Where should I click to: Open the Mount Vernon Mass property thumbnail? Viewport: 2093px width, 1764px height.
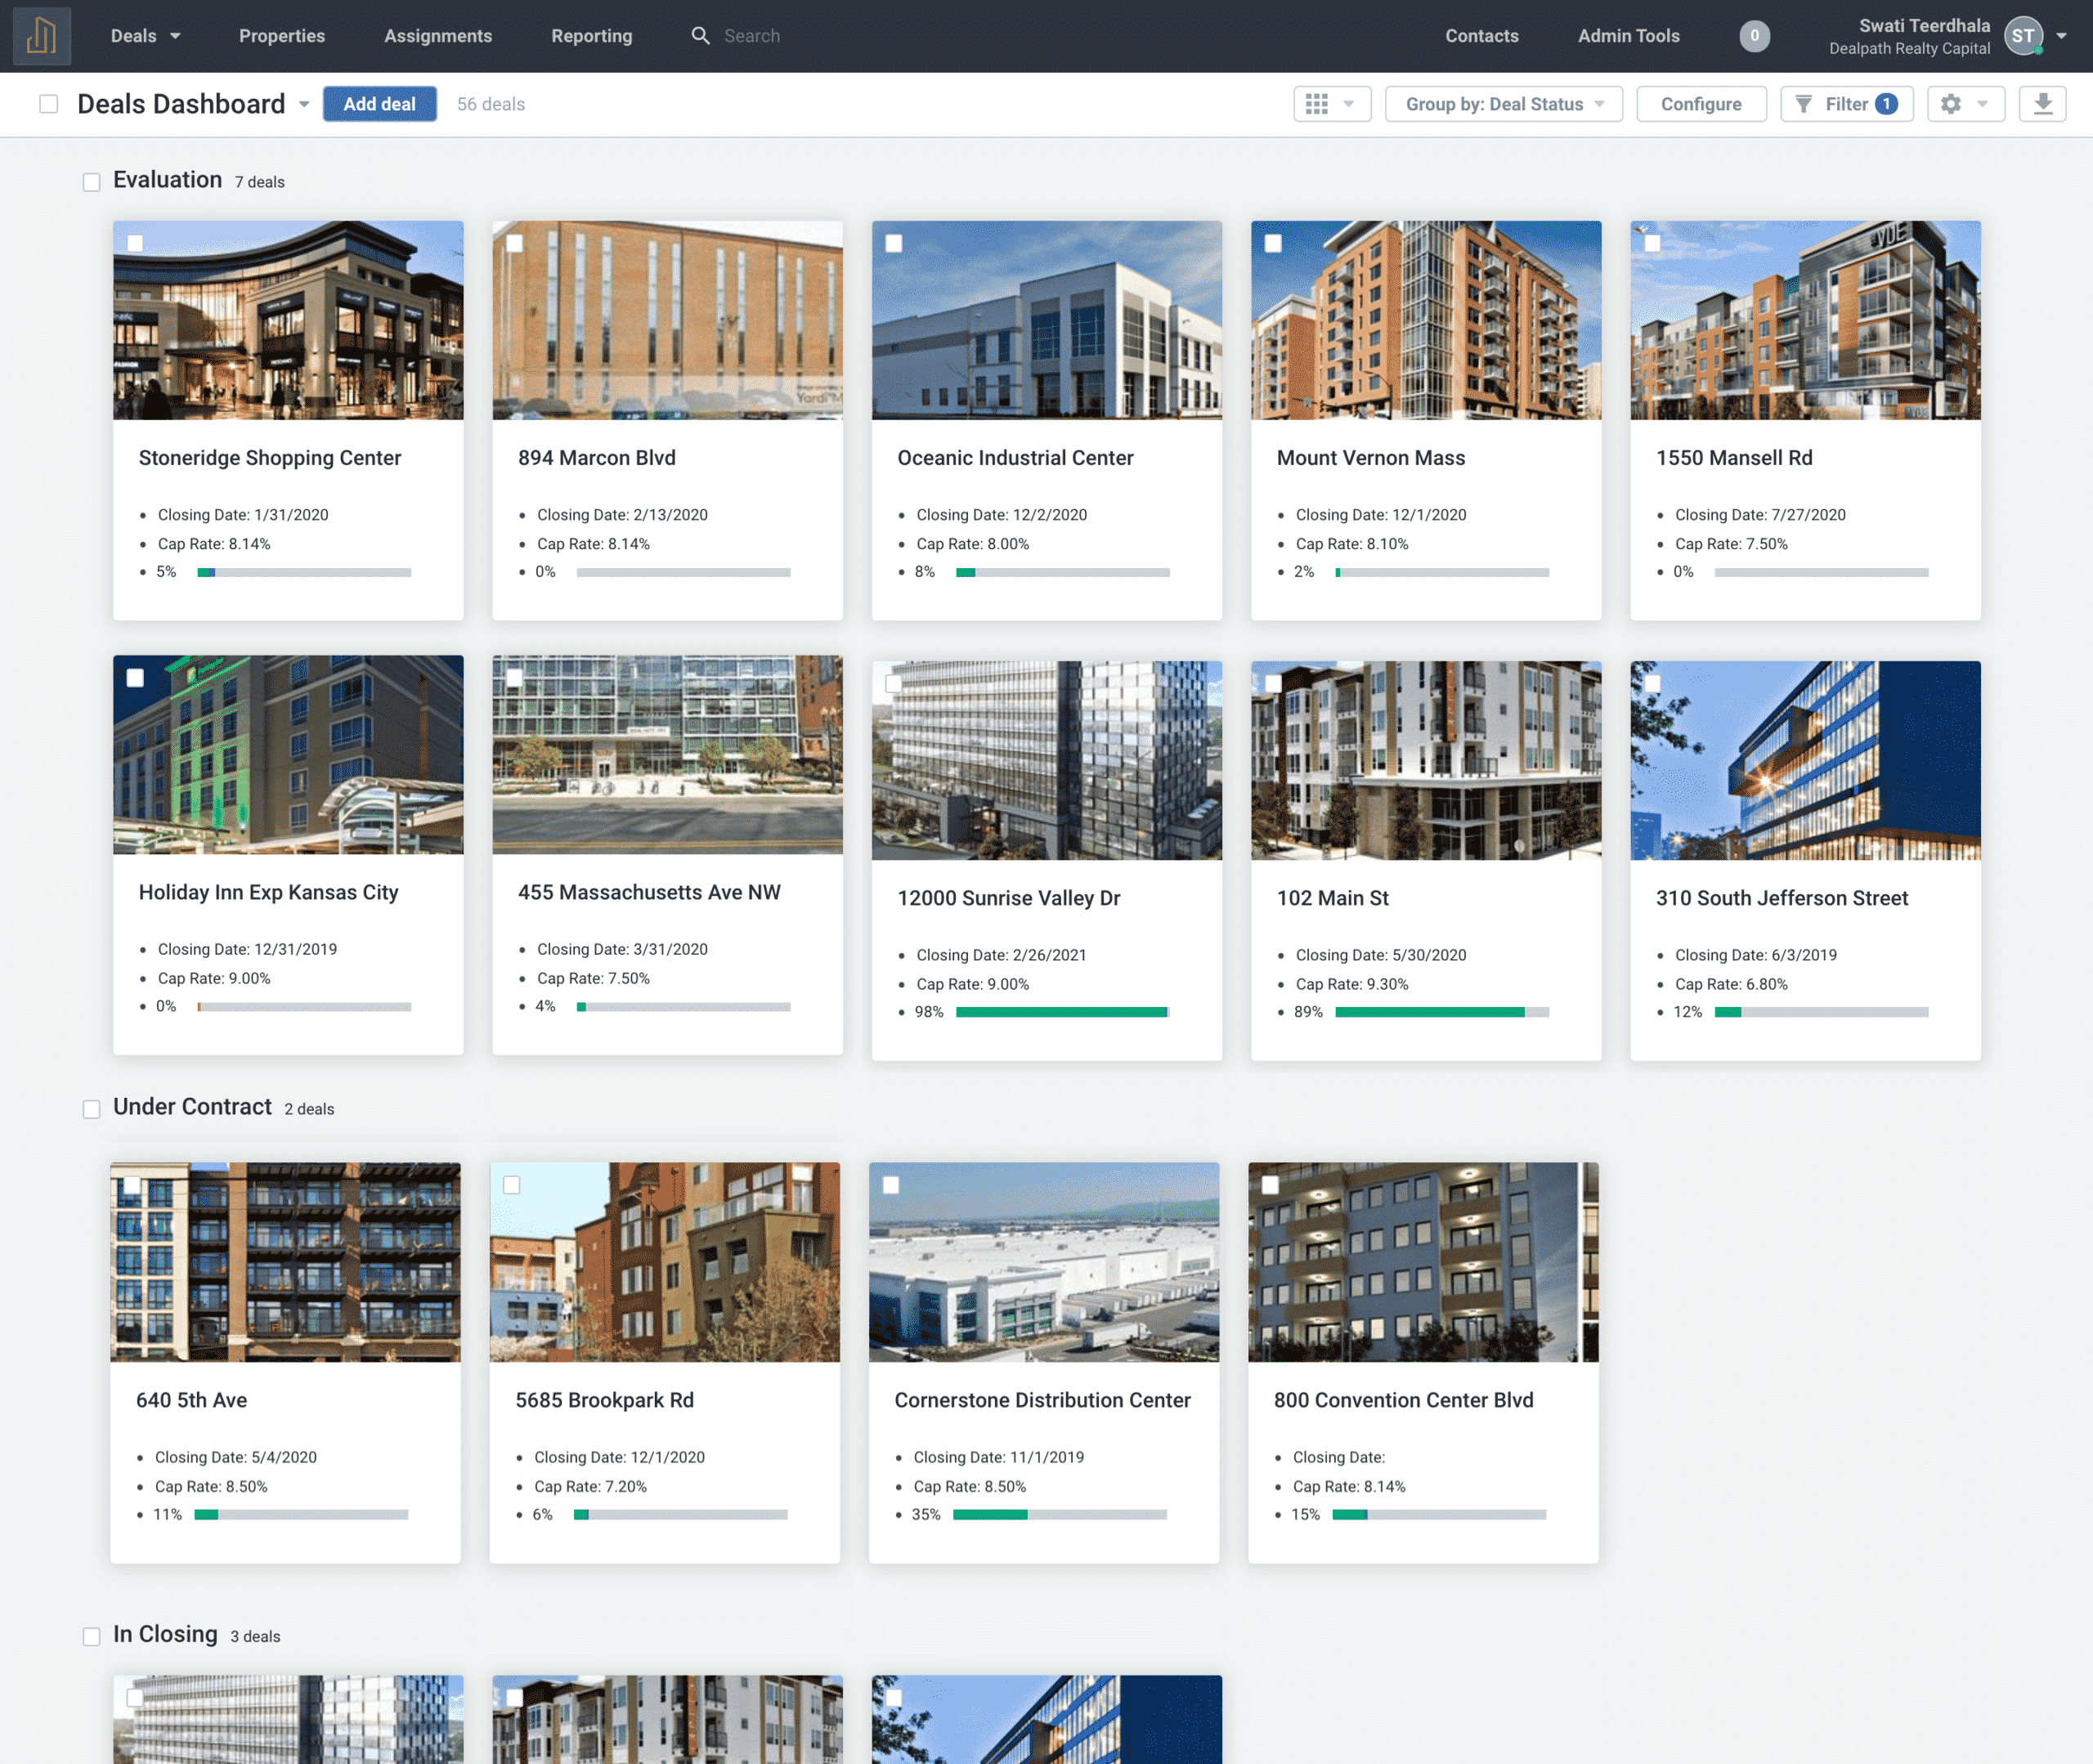[1426, 320]
